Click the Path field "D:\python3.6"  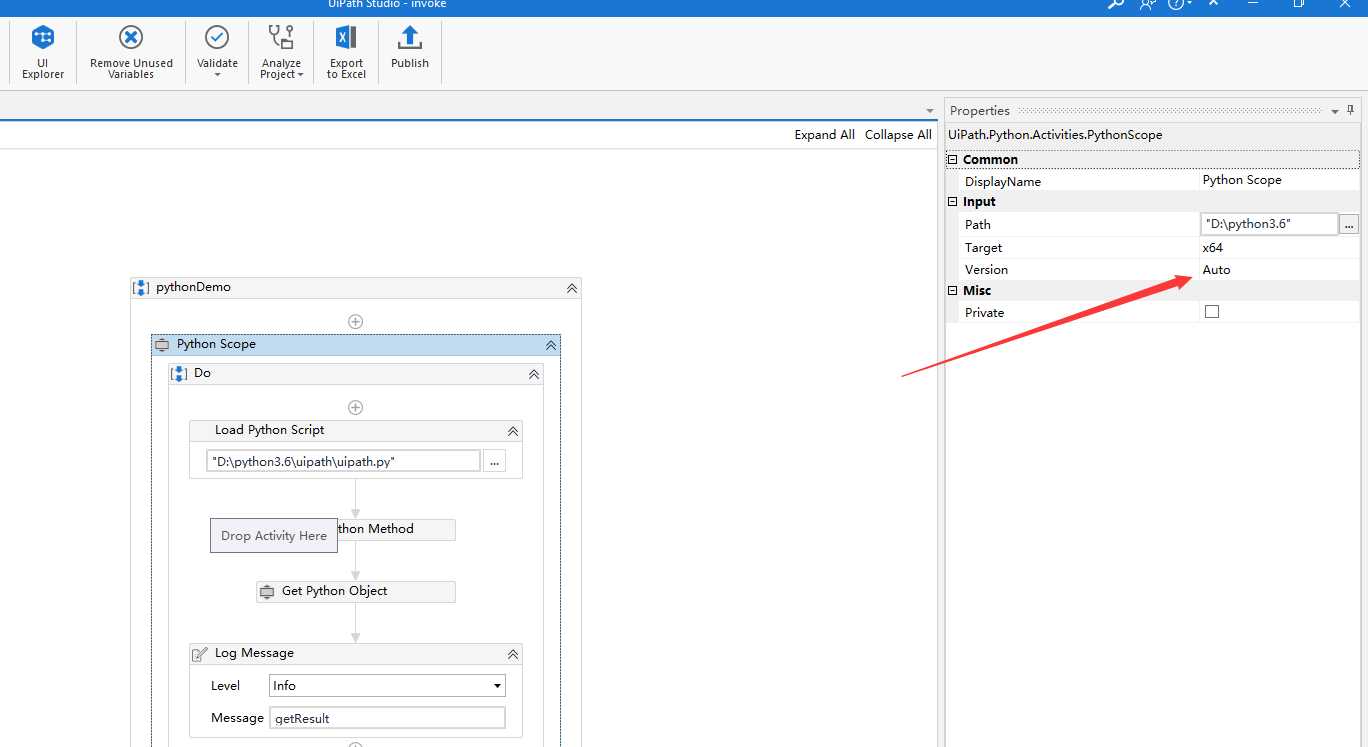point(1269,224)
